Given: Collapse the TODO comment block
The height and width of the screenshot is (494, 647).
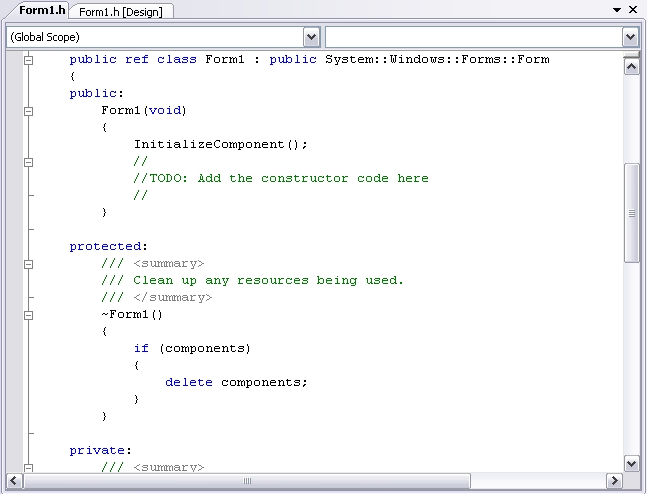Looking at the screenshot, I should coord(28,162).
